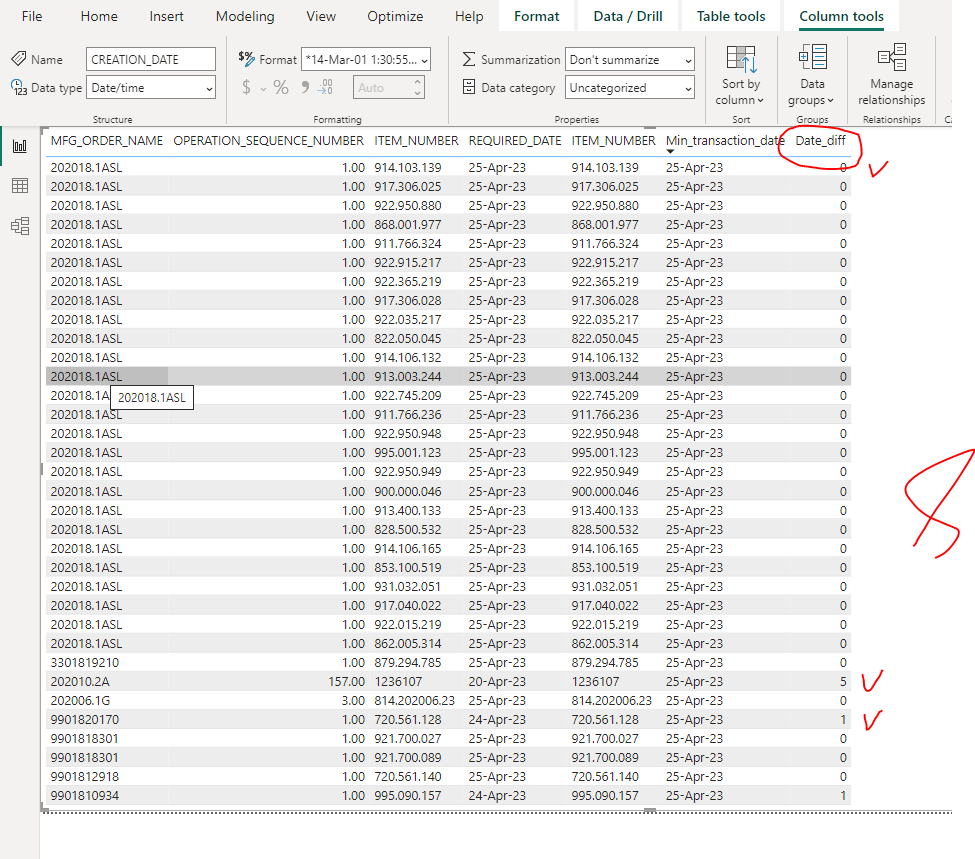This screenshot has width=975, height=859.
Task: Click the MFG_ORDER_NAME column header
Action: click(x=107, y=141)
